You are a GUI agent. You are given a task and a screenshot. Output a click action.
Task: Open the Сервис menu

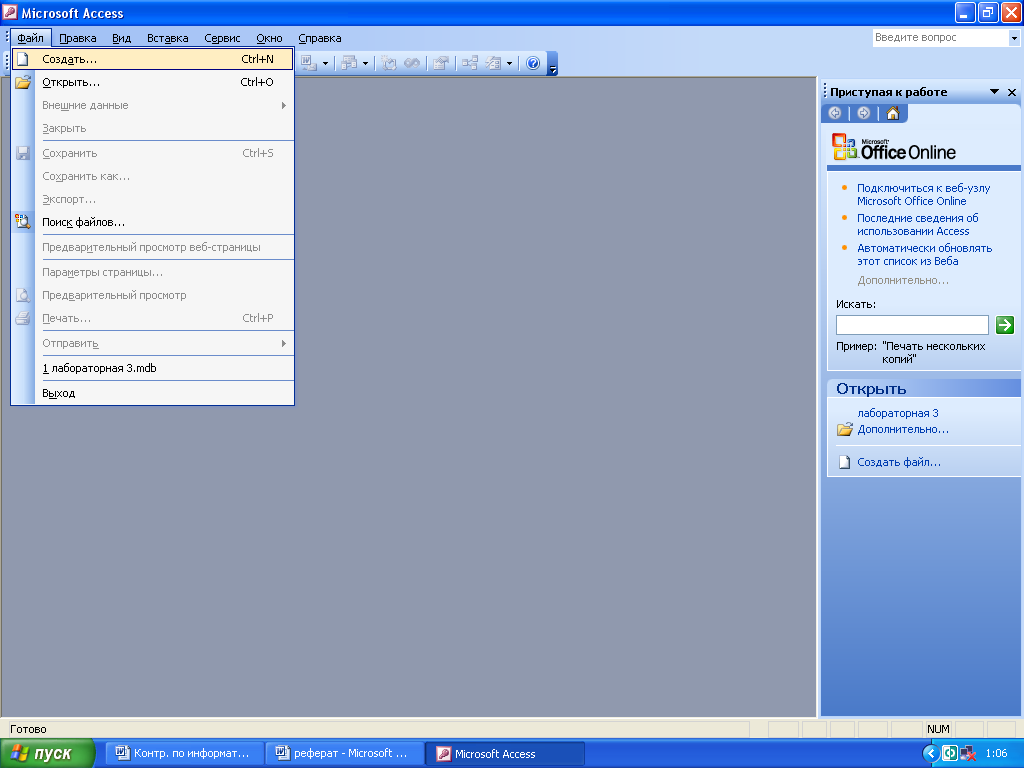coord(222,38)
